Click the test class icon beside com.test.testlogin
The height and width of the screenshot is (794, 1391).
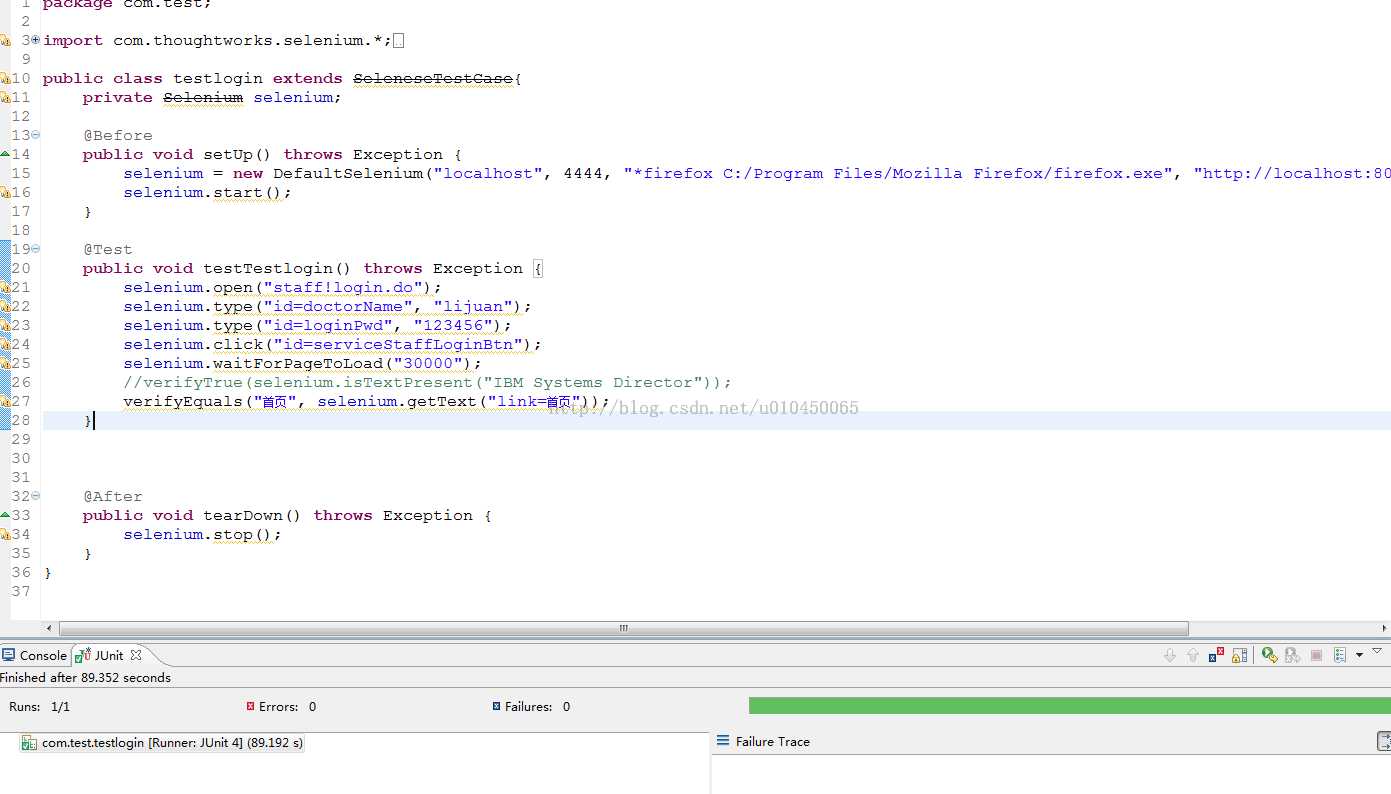(30, 743)
